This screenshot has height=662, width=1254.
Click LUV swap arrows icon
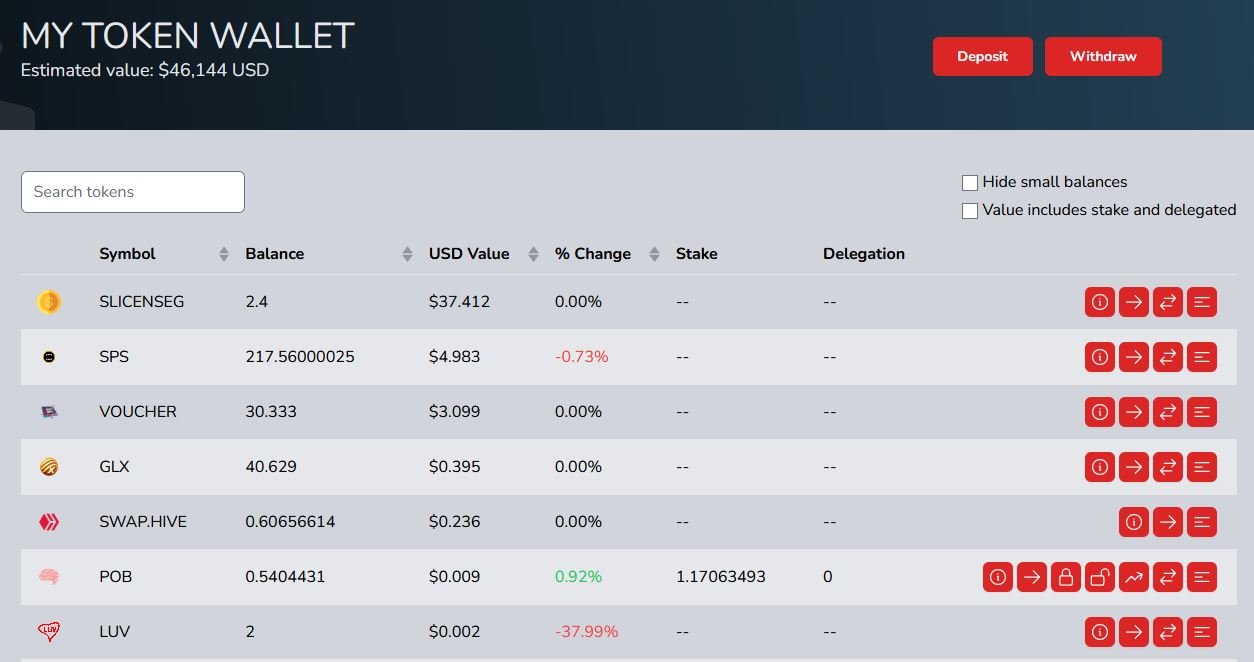1168,632
